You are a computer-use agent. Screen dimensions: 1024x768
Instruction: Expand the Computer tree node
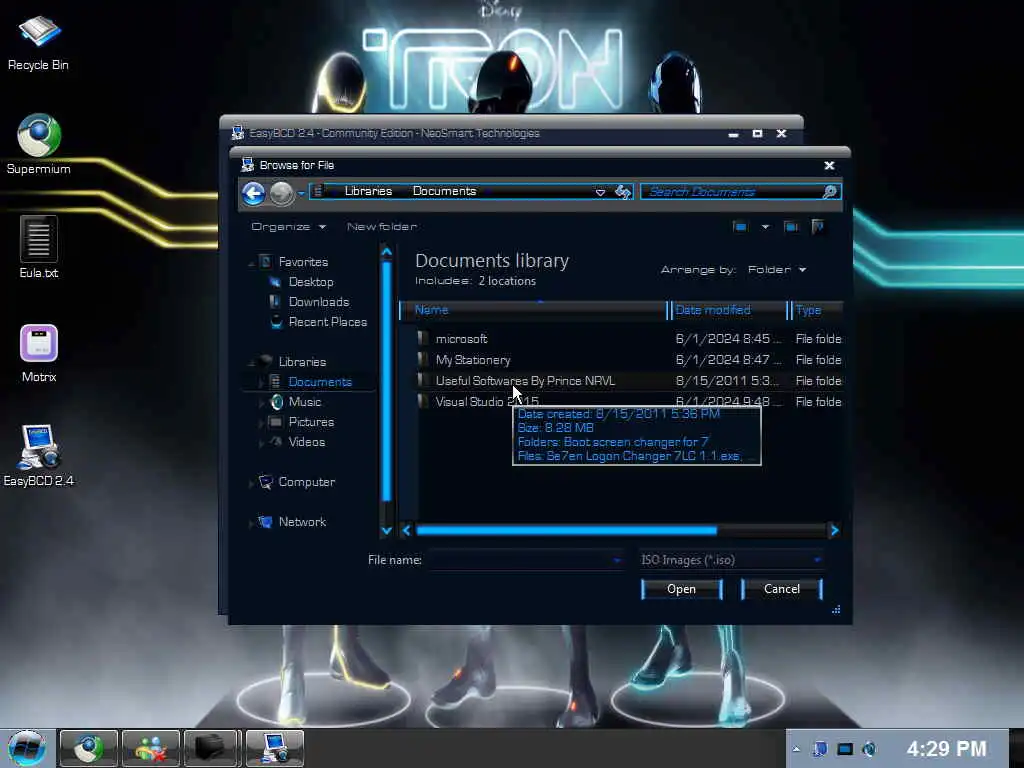tap(251, 483)
